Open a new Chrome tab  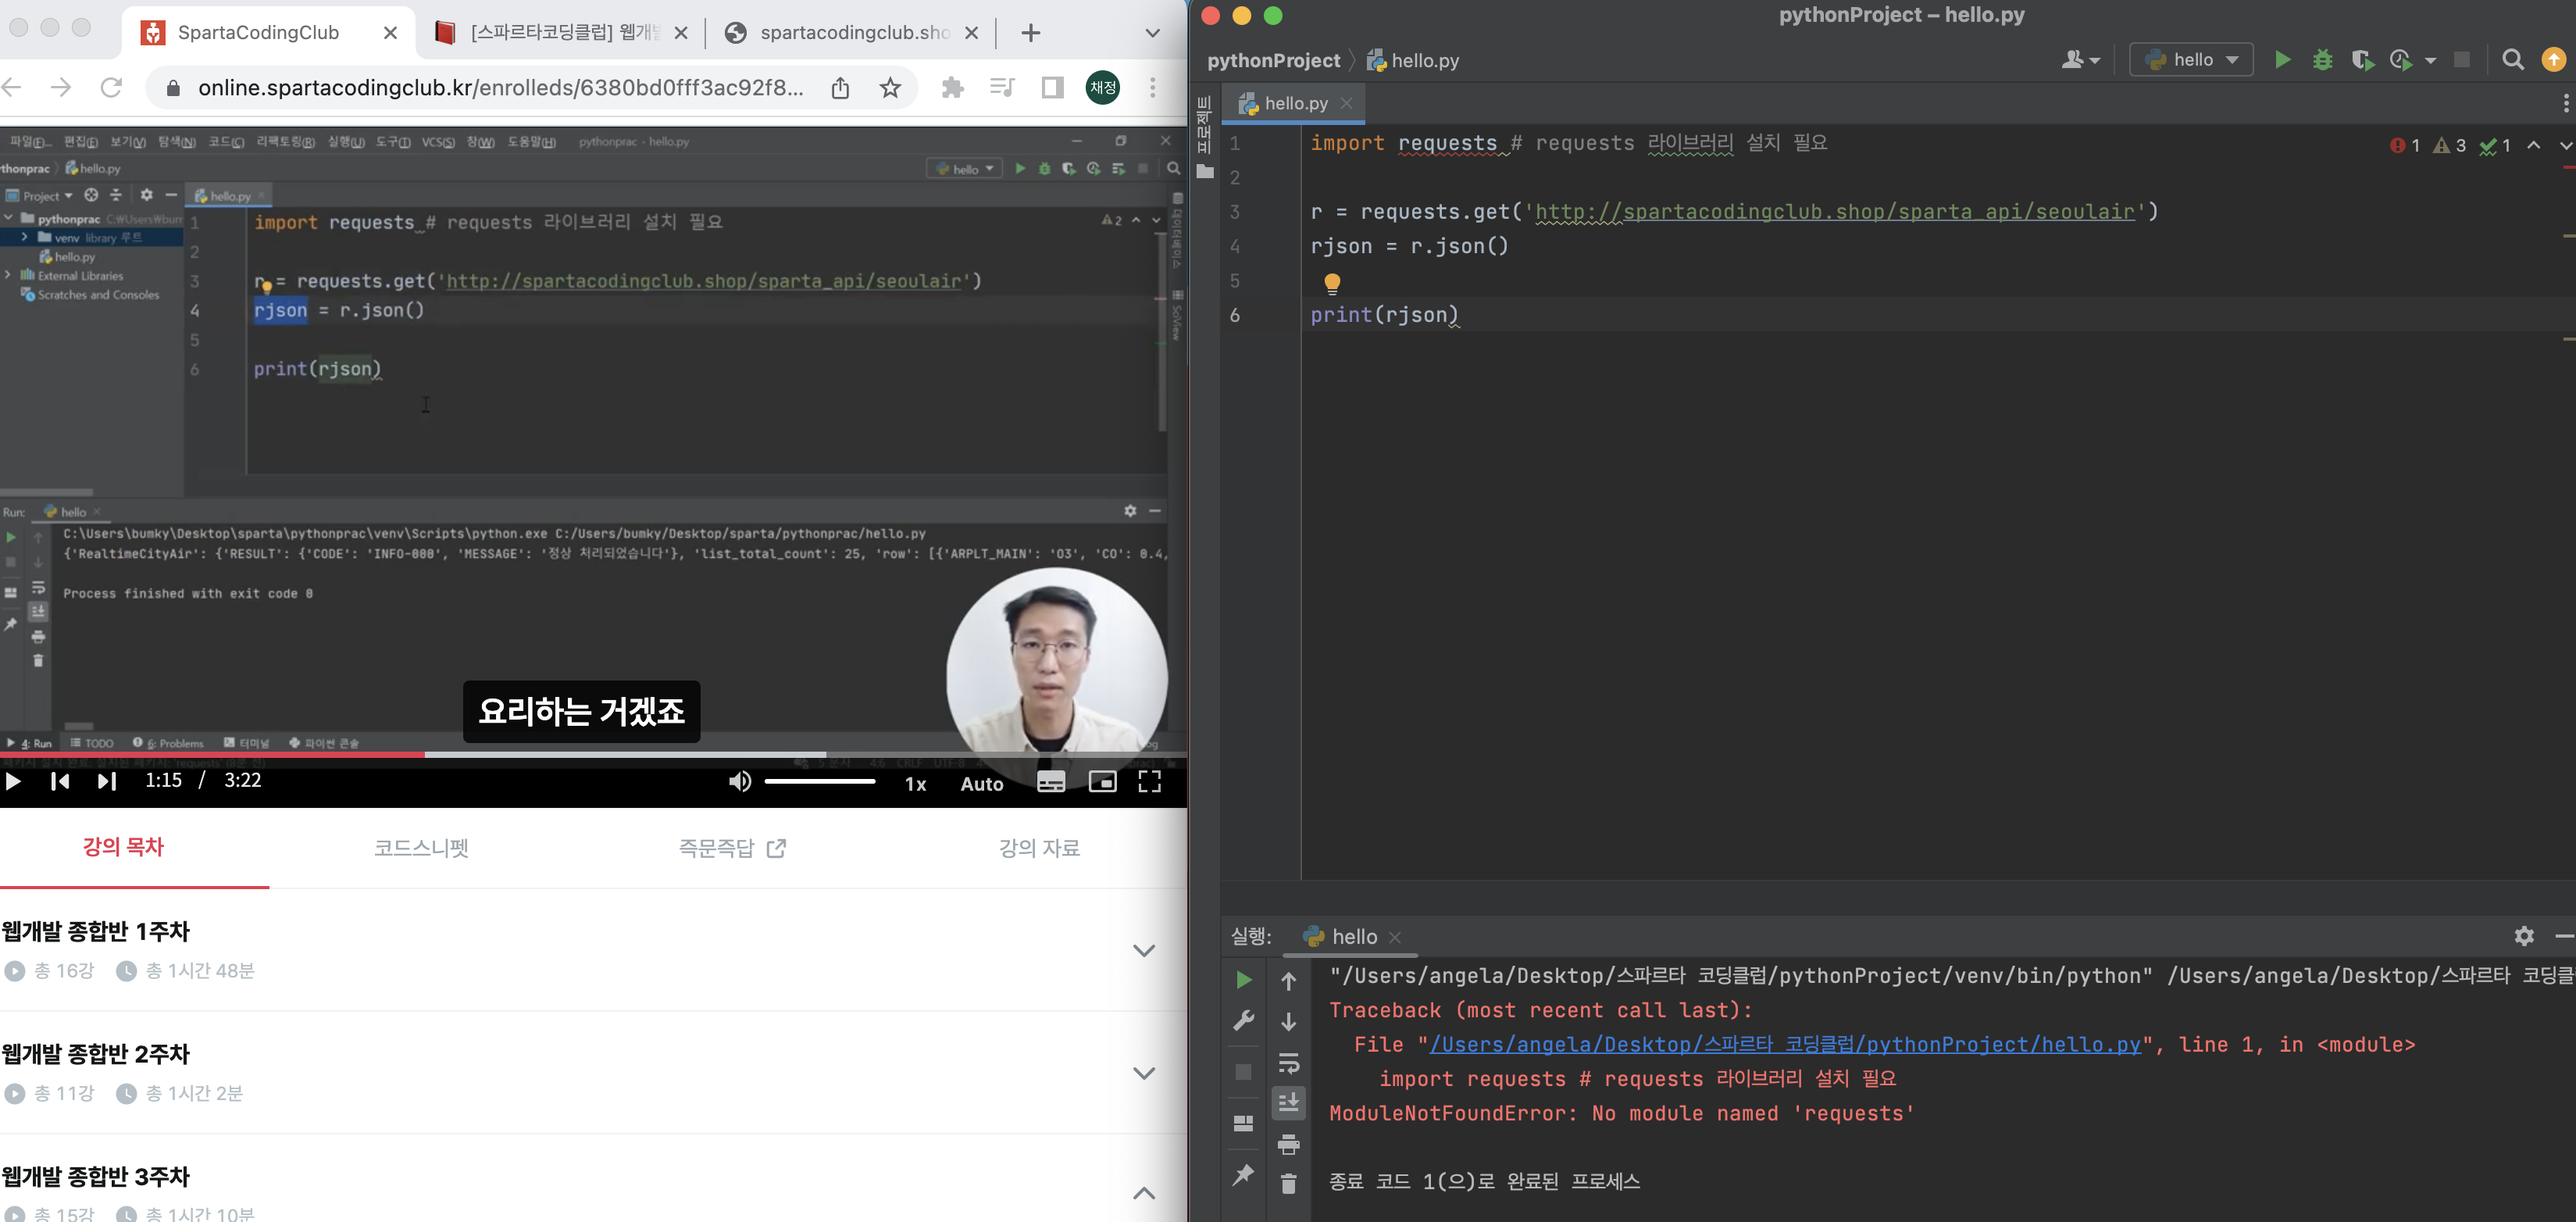(1030, 33)
